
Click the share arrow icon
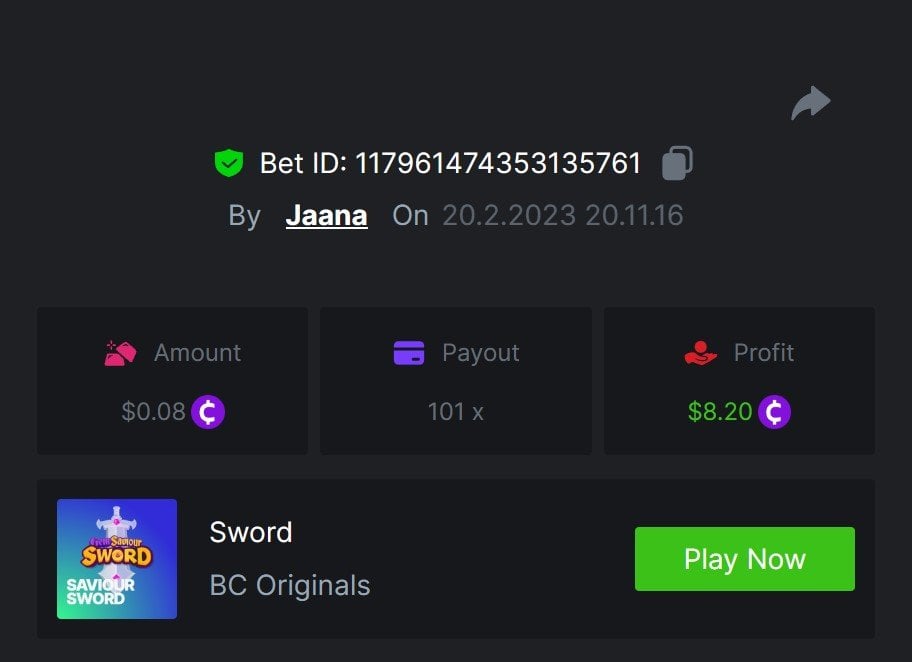pos(811,103)
